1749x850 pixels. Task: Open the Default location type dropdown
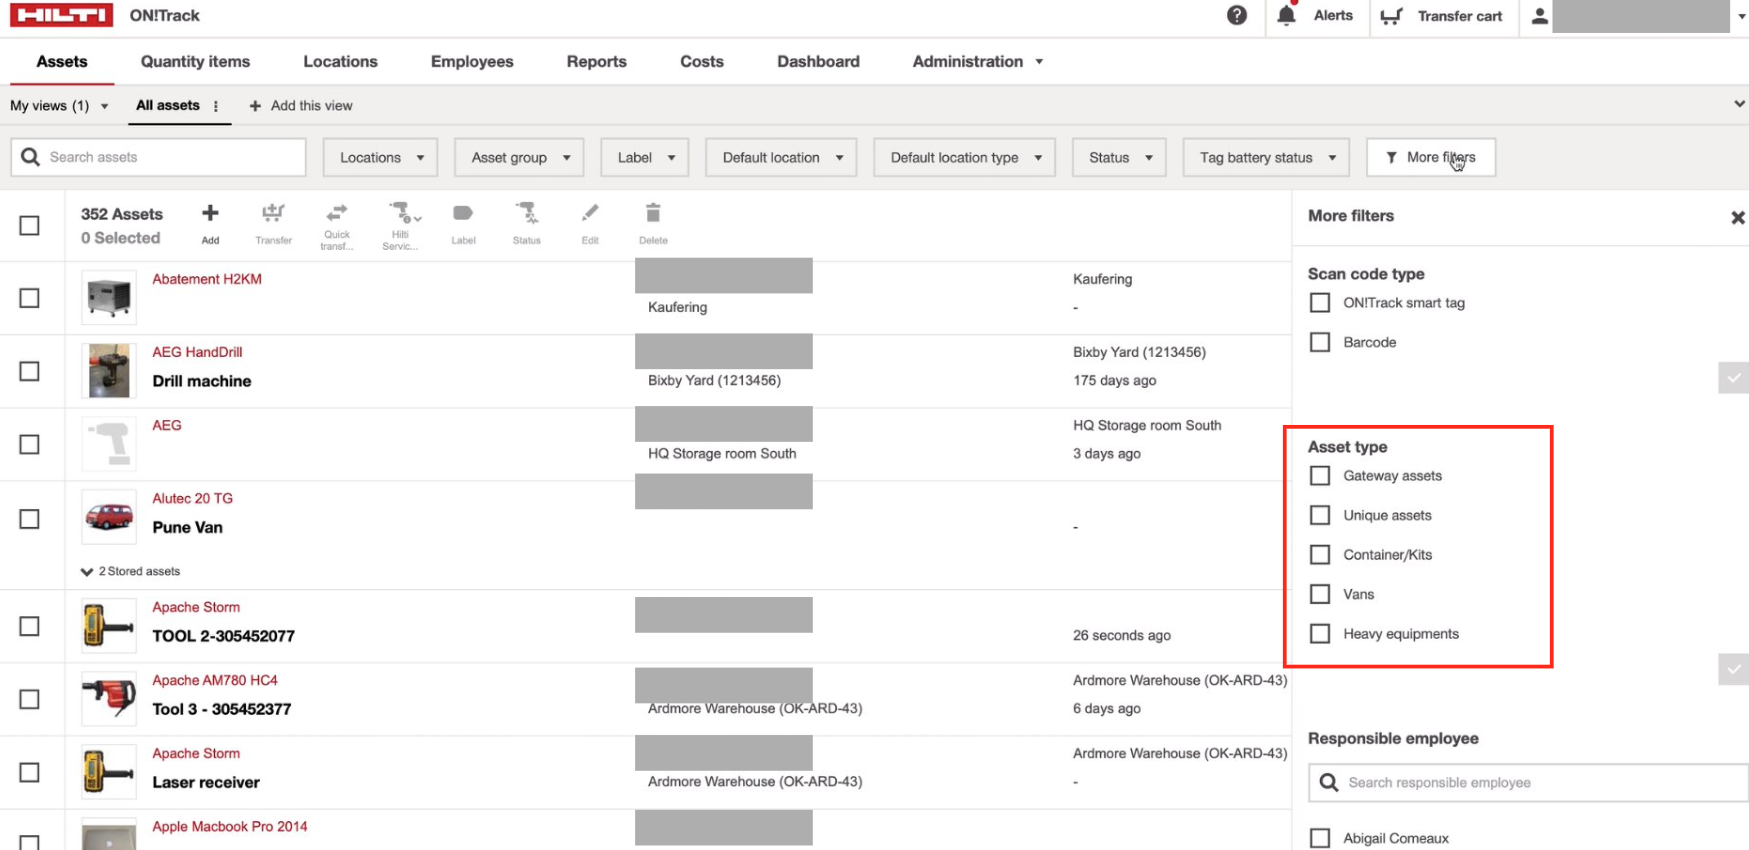point(964,157)
